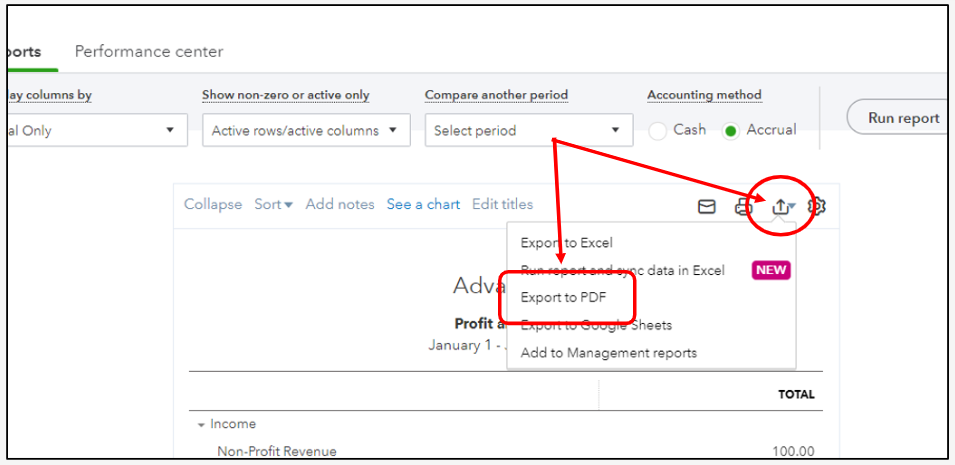Screen dimensions: 955x465
Task: Click the Accounting method label
Action: pos(705,95)
